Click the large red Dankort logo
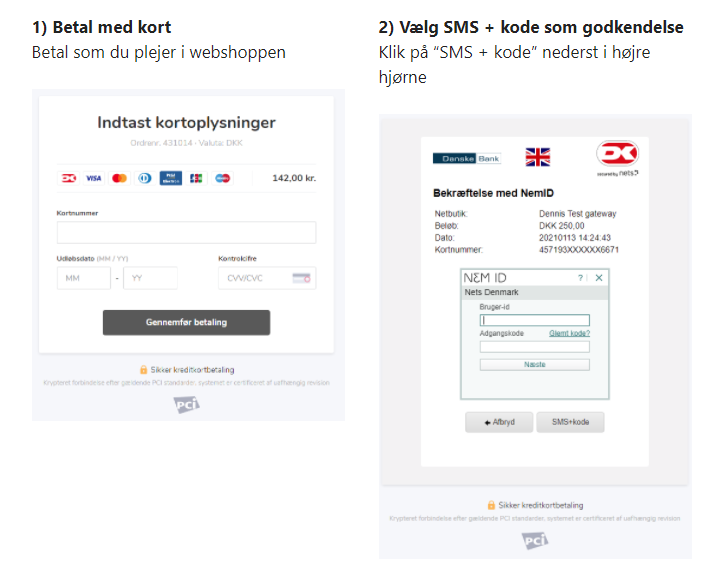This screenshot has width=714, height=584. (x=617, y=153)
